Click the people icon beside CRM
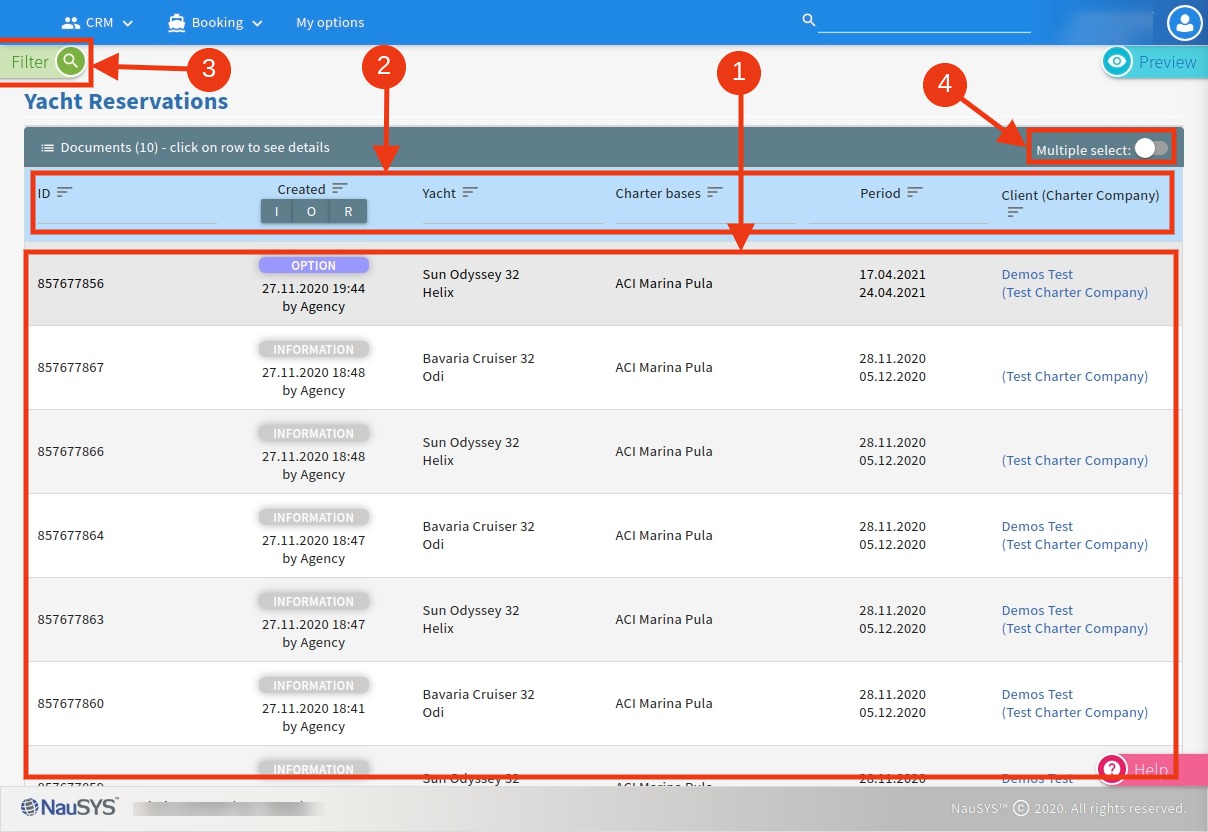Viewport: 1208px width, 832px height. click(71, 22)
